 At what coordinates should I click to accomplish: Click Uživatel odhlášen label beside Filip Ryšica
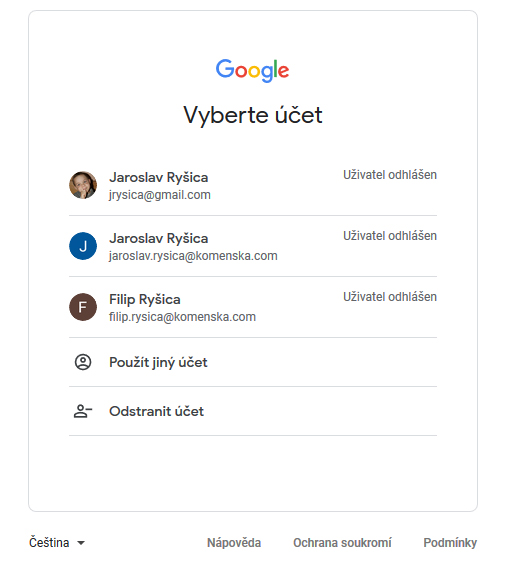click(x=390, y=297)
